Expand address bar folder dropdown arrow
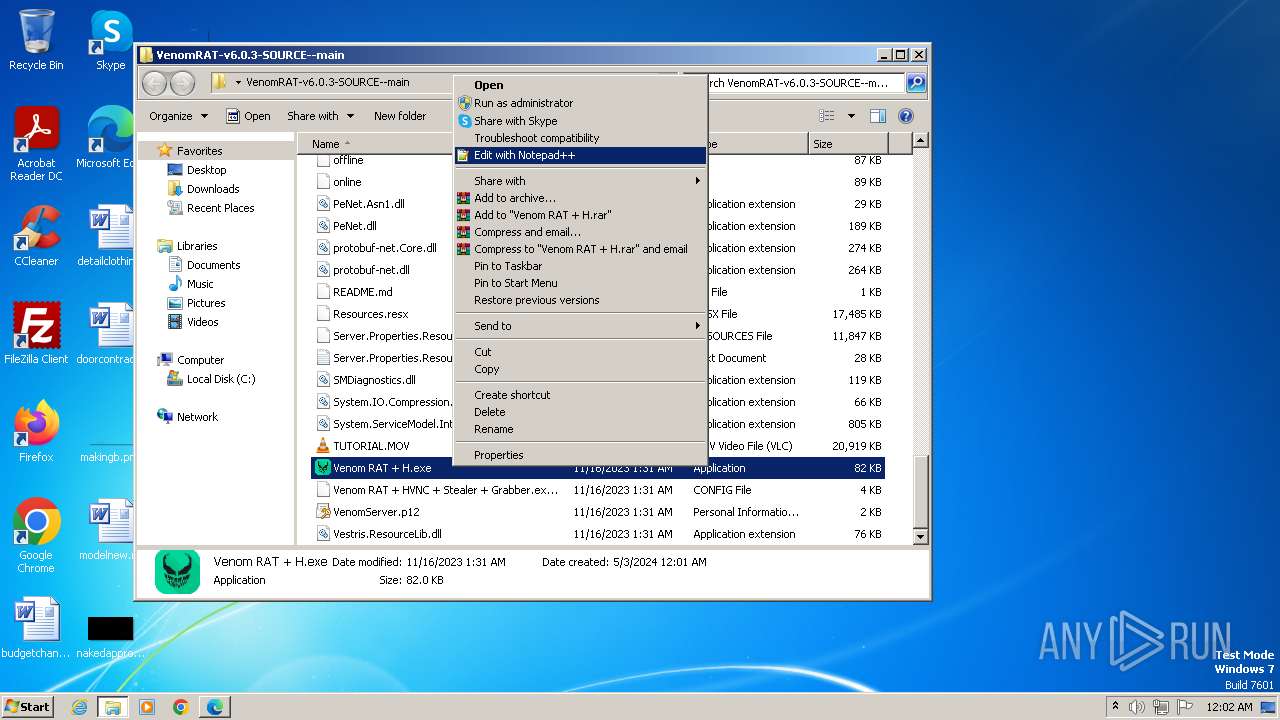The width and height of the screenshot is (1280, 720). pos(238,82)
